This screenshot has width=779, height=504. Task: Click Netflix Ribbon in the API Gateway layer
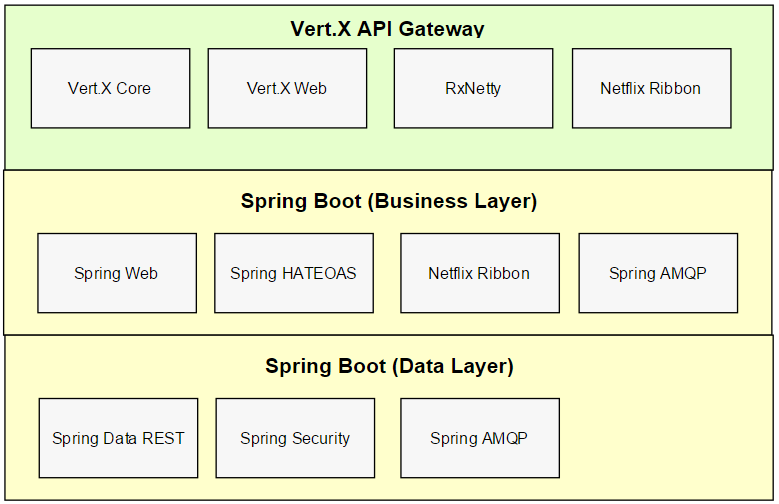point(651,88)
